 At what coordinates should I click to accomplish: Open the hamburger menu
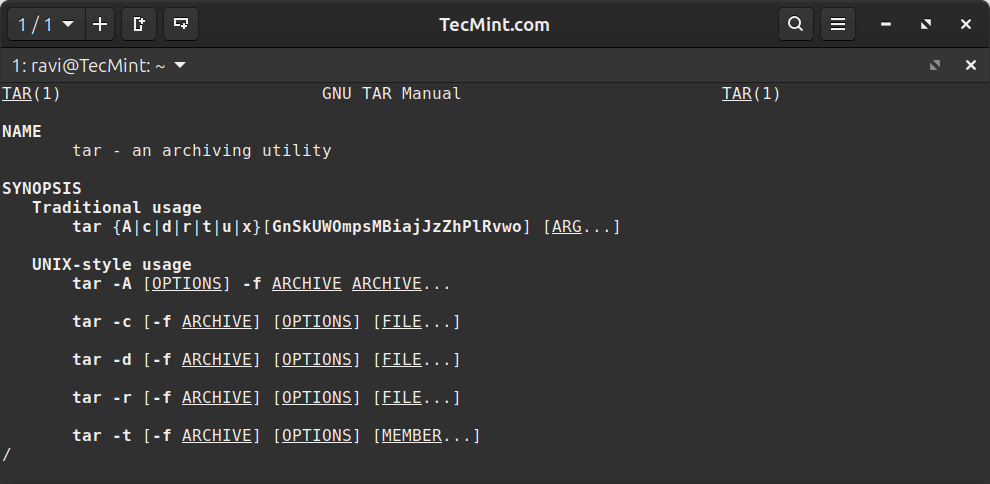coord(838,25)
